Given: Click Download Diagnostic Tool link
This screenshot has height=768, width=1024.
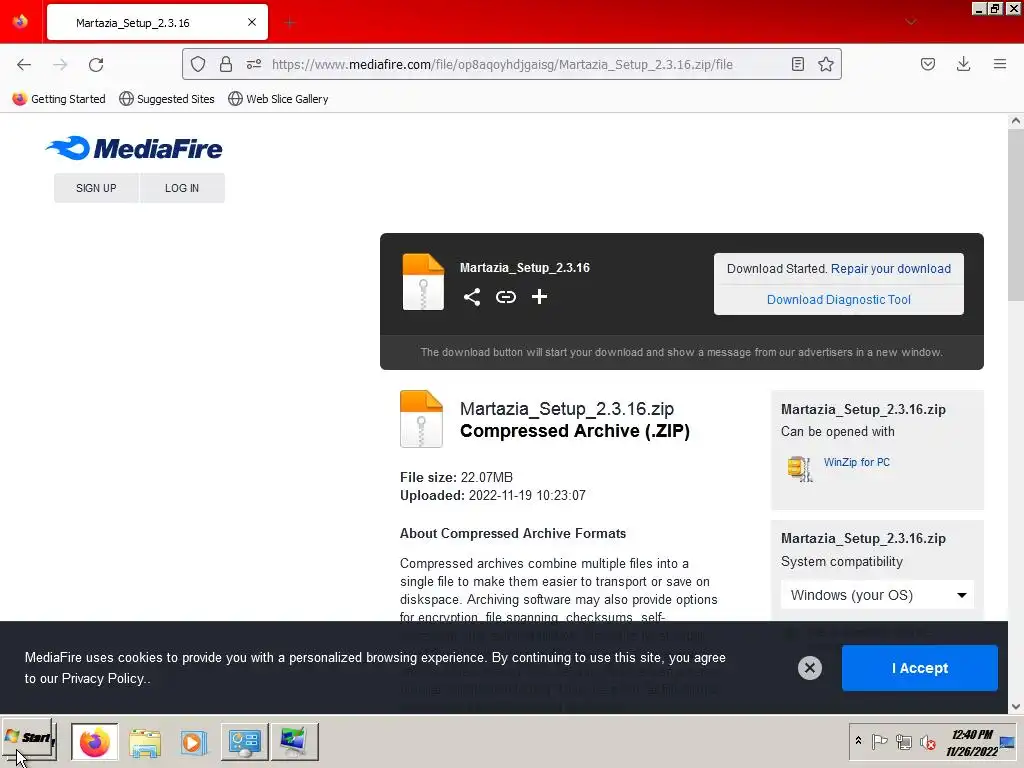Looking at the screenshot, I should coord(839,300).
